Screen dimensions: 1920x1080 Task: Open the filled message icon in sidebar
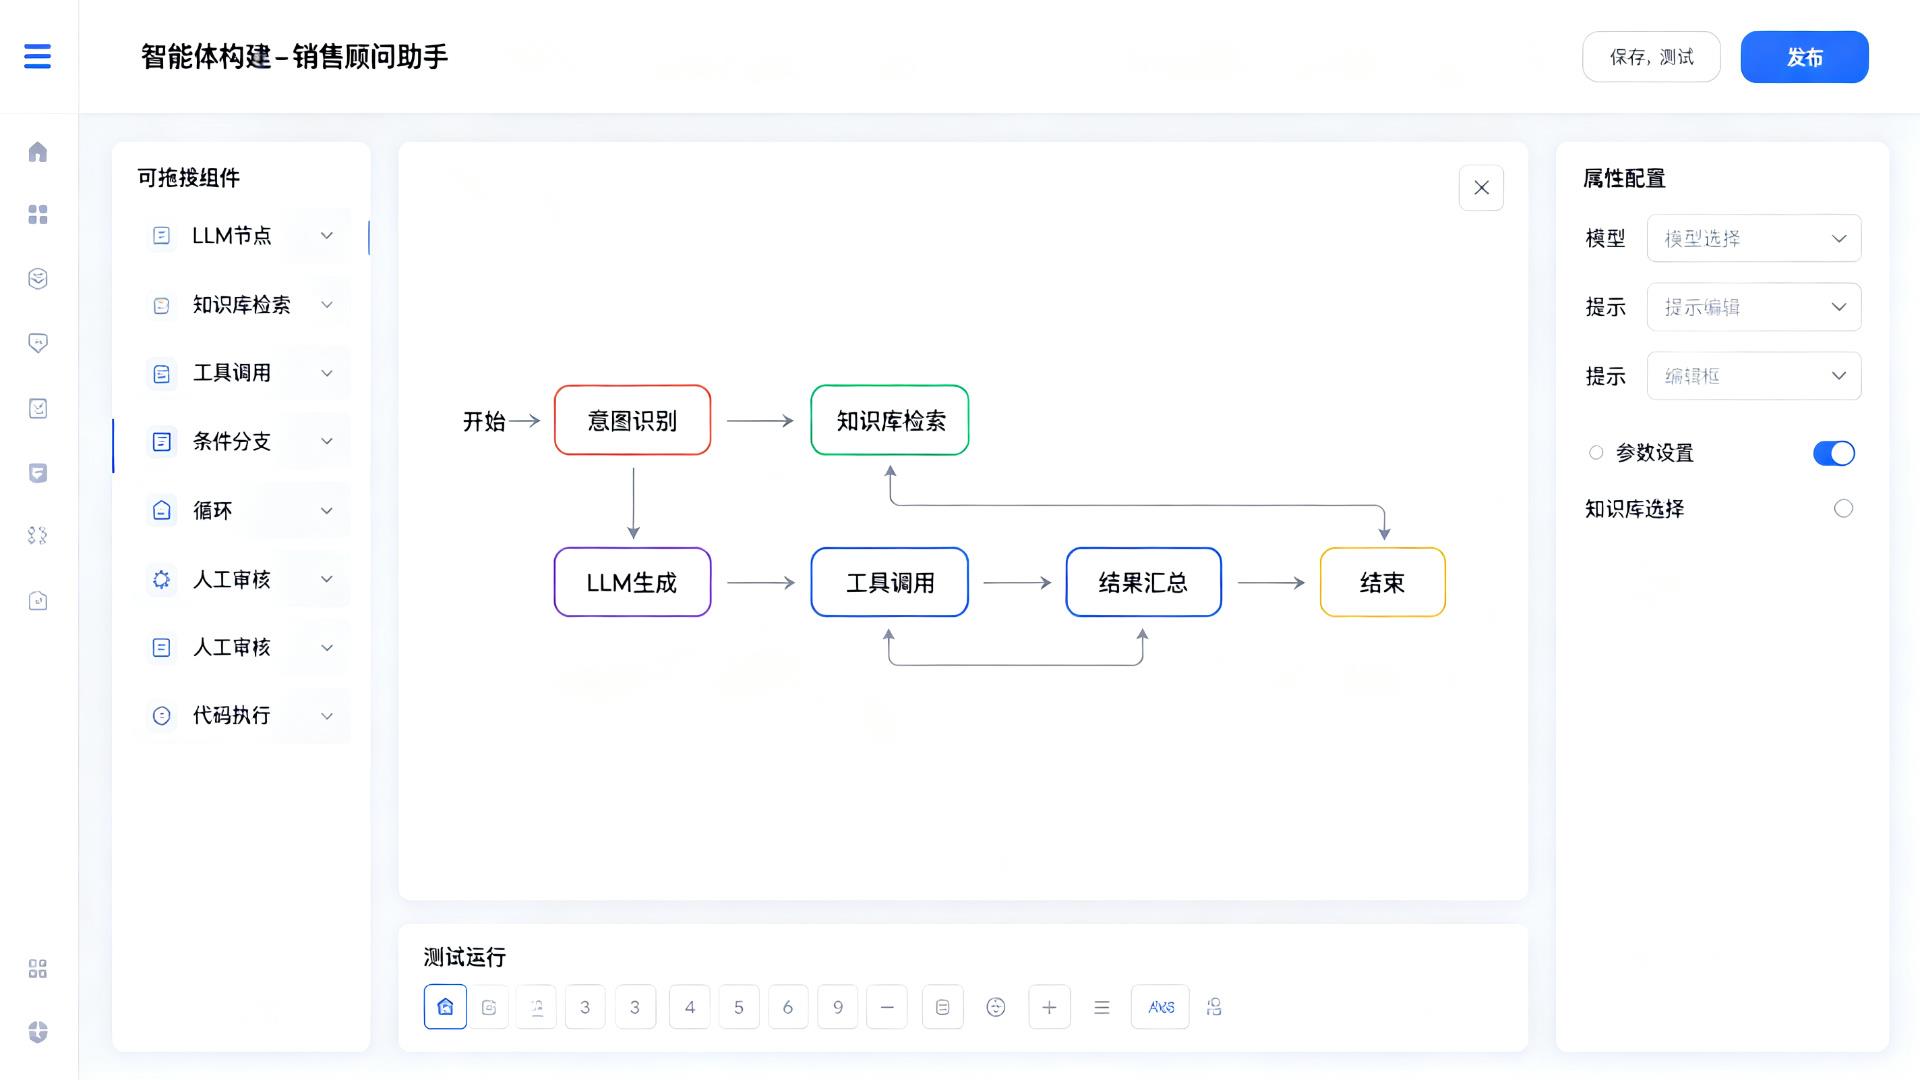pyautogui.click(x=38, y=473)
